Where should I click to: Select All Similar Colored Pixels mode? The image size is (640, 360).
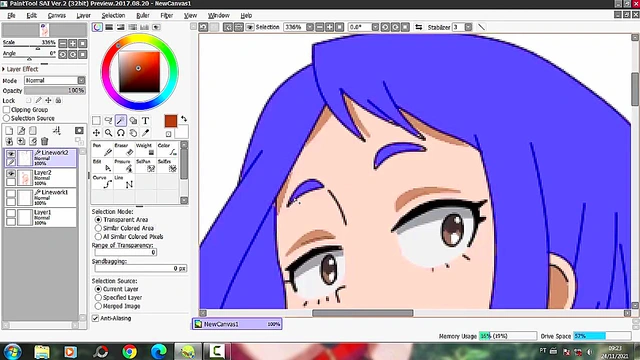click(98, 236)
